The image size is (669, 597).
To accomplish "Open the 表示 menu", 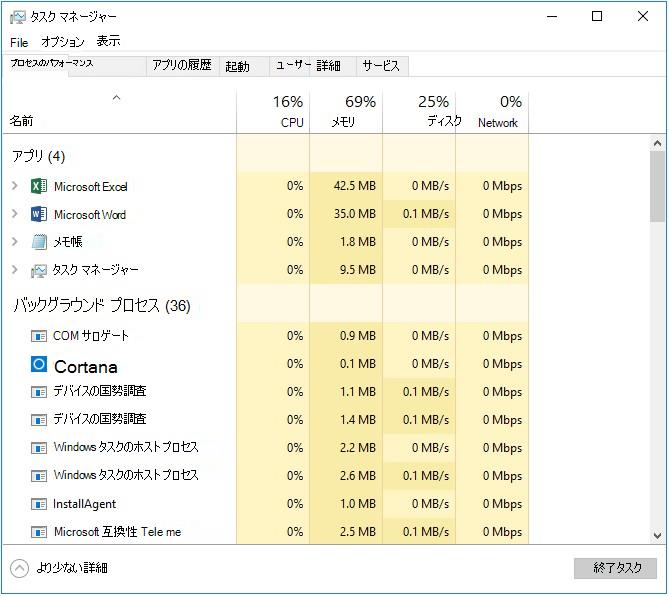I will [x=108, y=41].
